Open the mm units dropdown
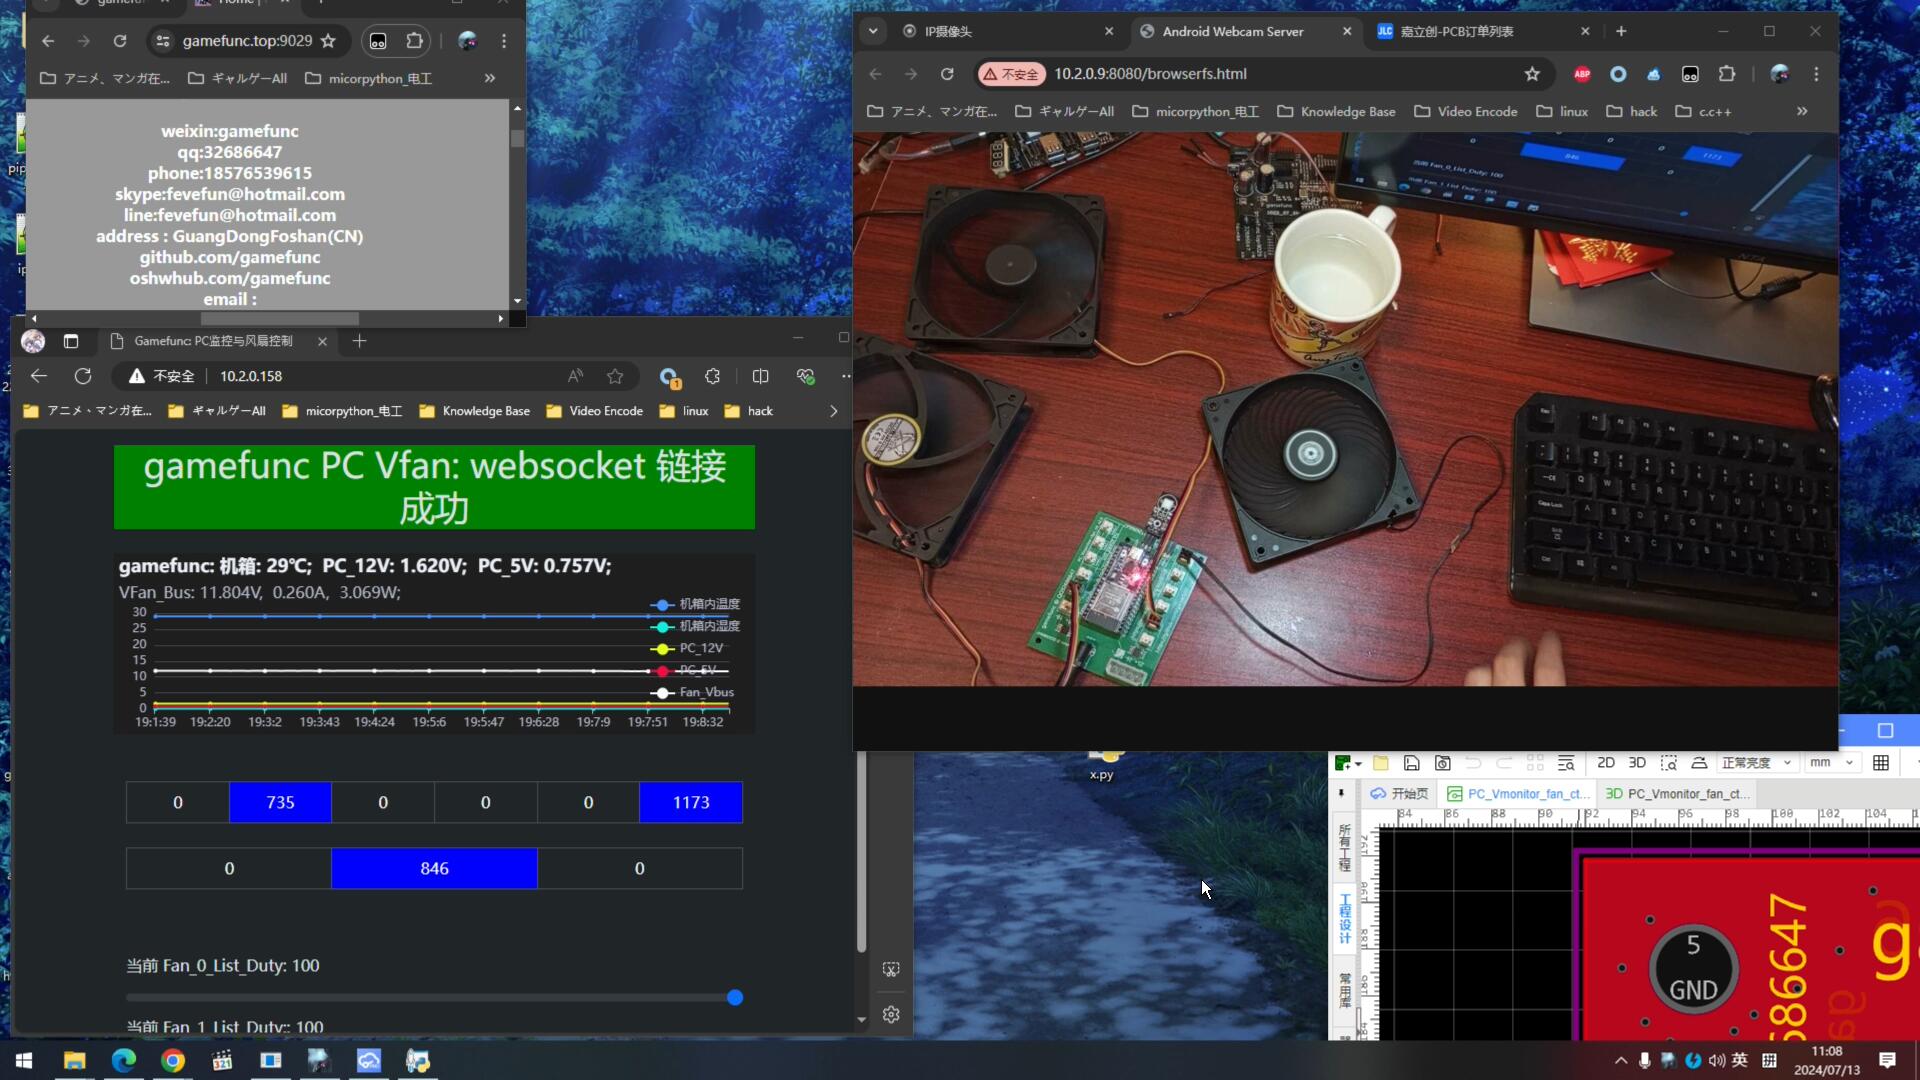The height and width of the screenshot is (1080, 1920). pos(1831,763)
